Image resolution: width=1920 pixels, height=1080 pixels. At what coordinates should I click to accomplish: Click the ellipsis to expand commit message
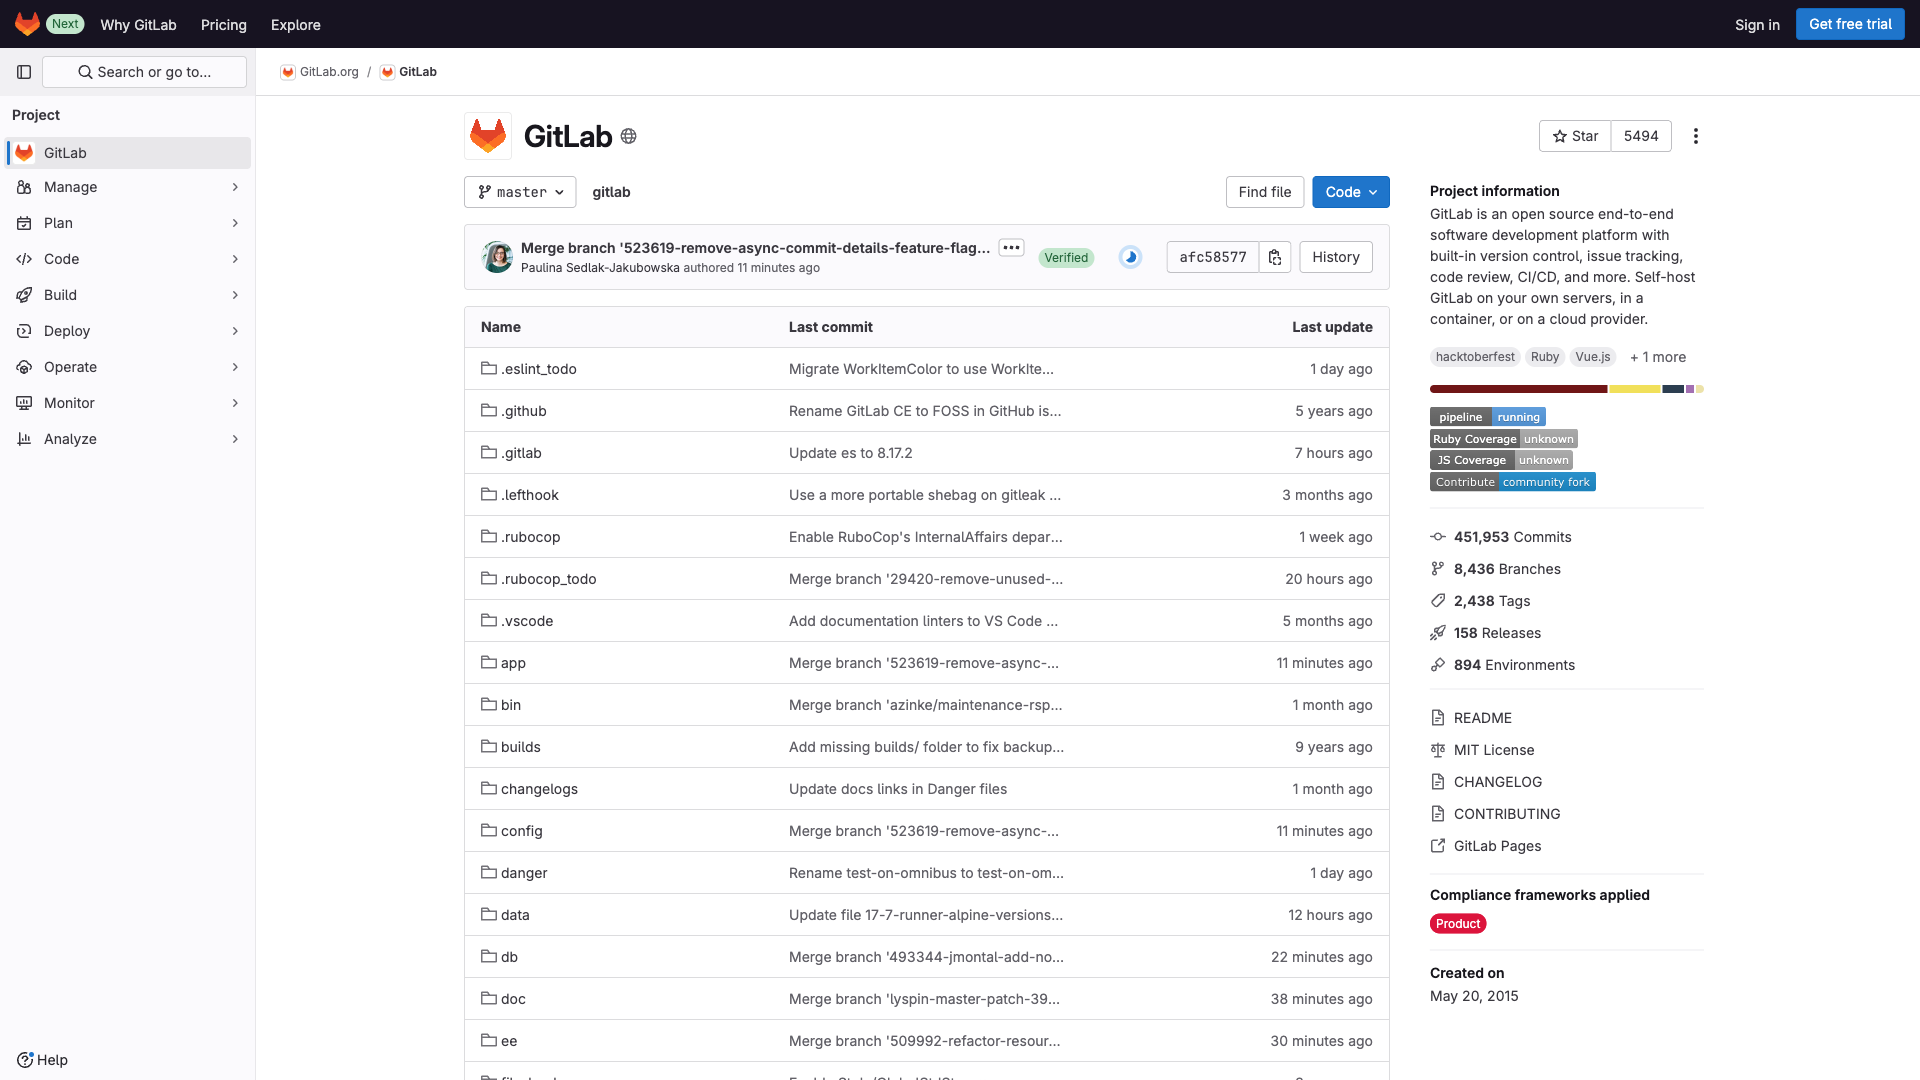(1011, 247)
